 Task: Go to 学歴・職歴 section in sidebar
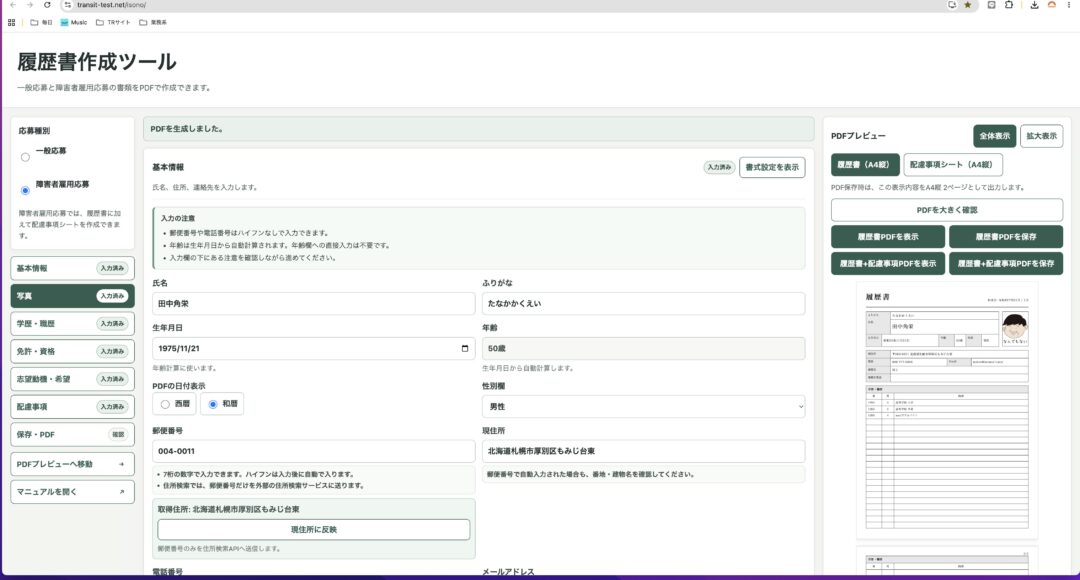(x=72, y=324)
